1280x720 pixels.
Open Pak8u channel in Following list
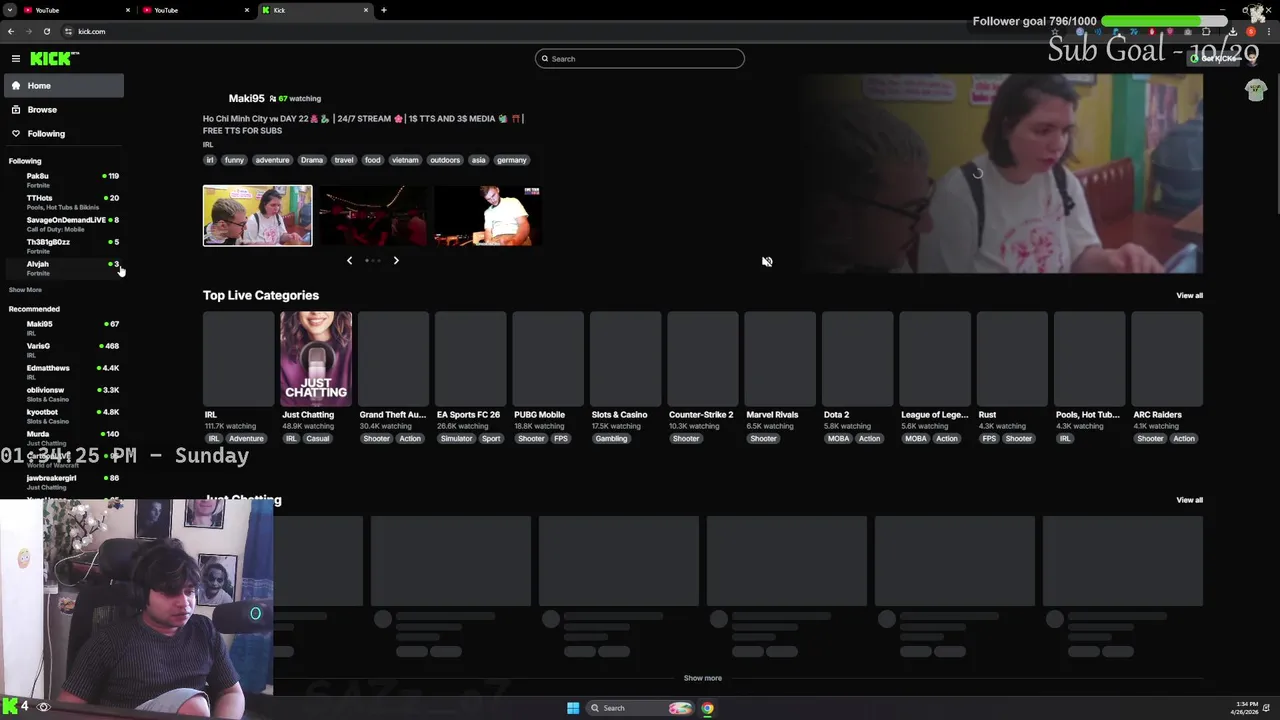tap(64, 180)
